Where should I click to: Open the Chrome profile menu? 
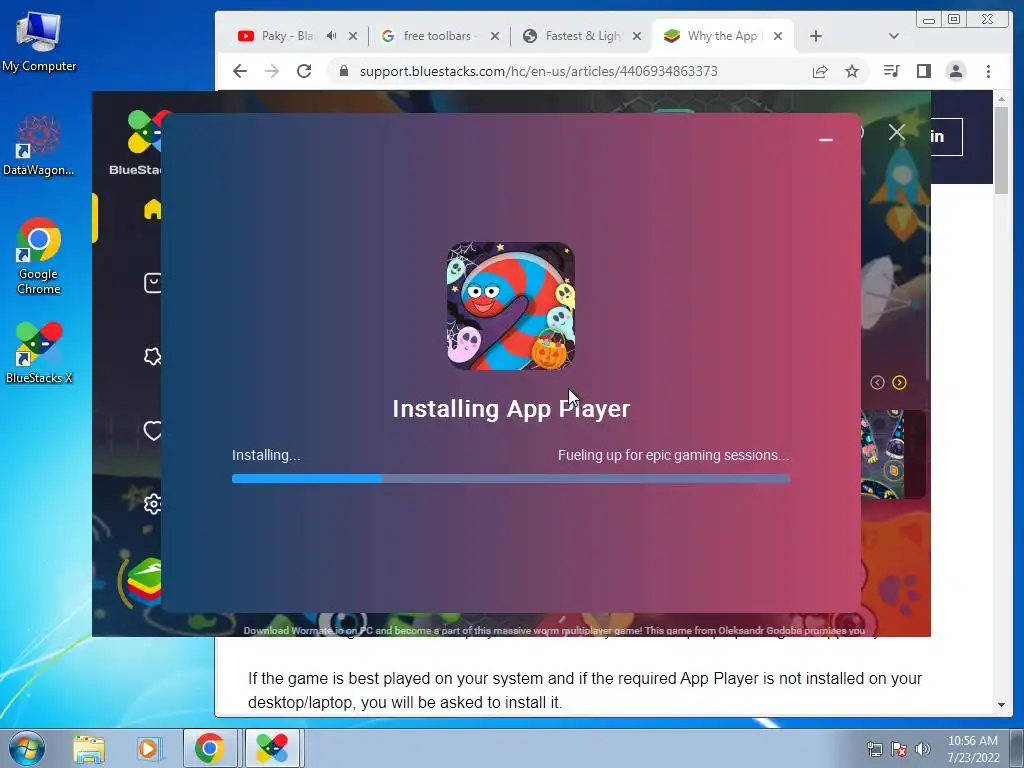[x=955, y=71]
